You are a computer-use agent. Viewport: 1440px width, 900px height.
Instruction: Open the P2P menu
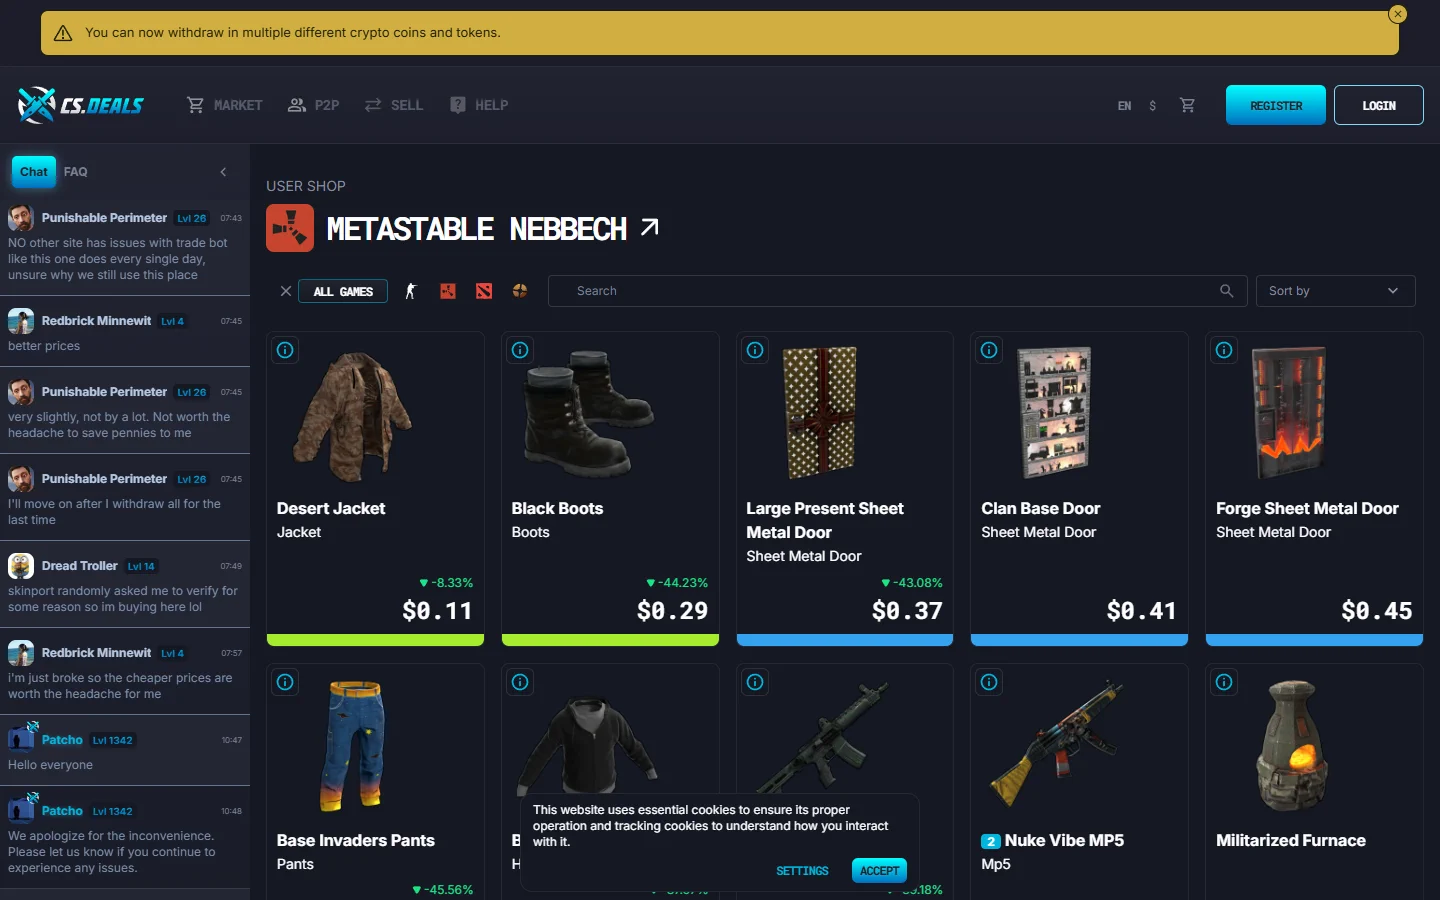tap(313, 105)
